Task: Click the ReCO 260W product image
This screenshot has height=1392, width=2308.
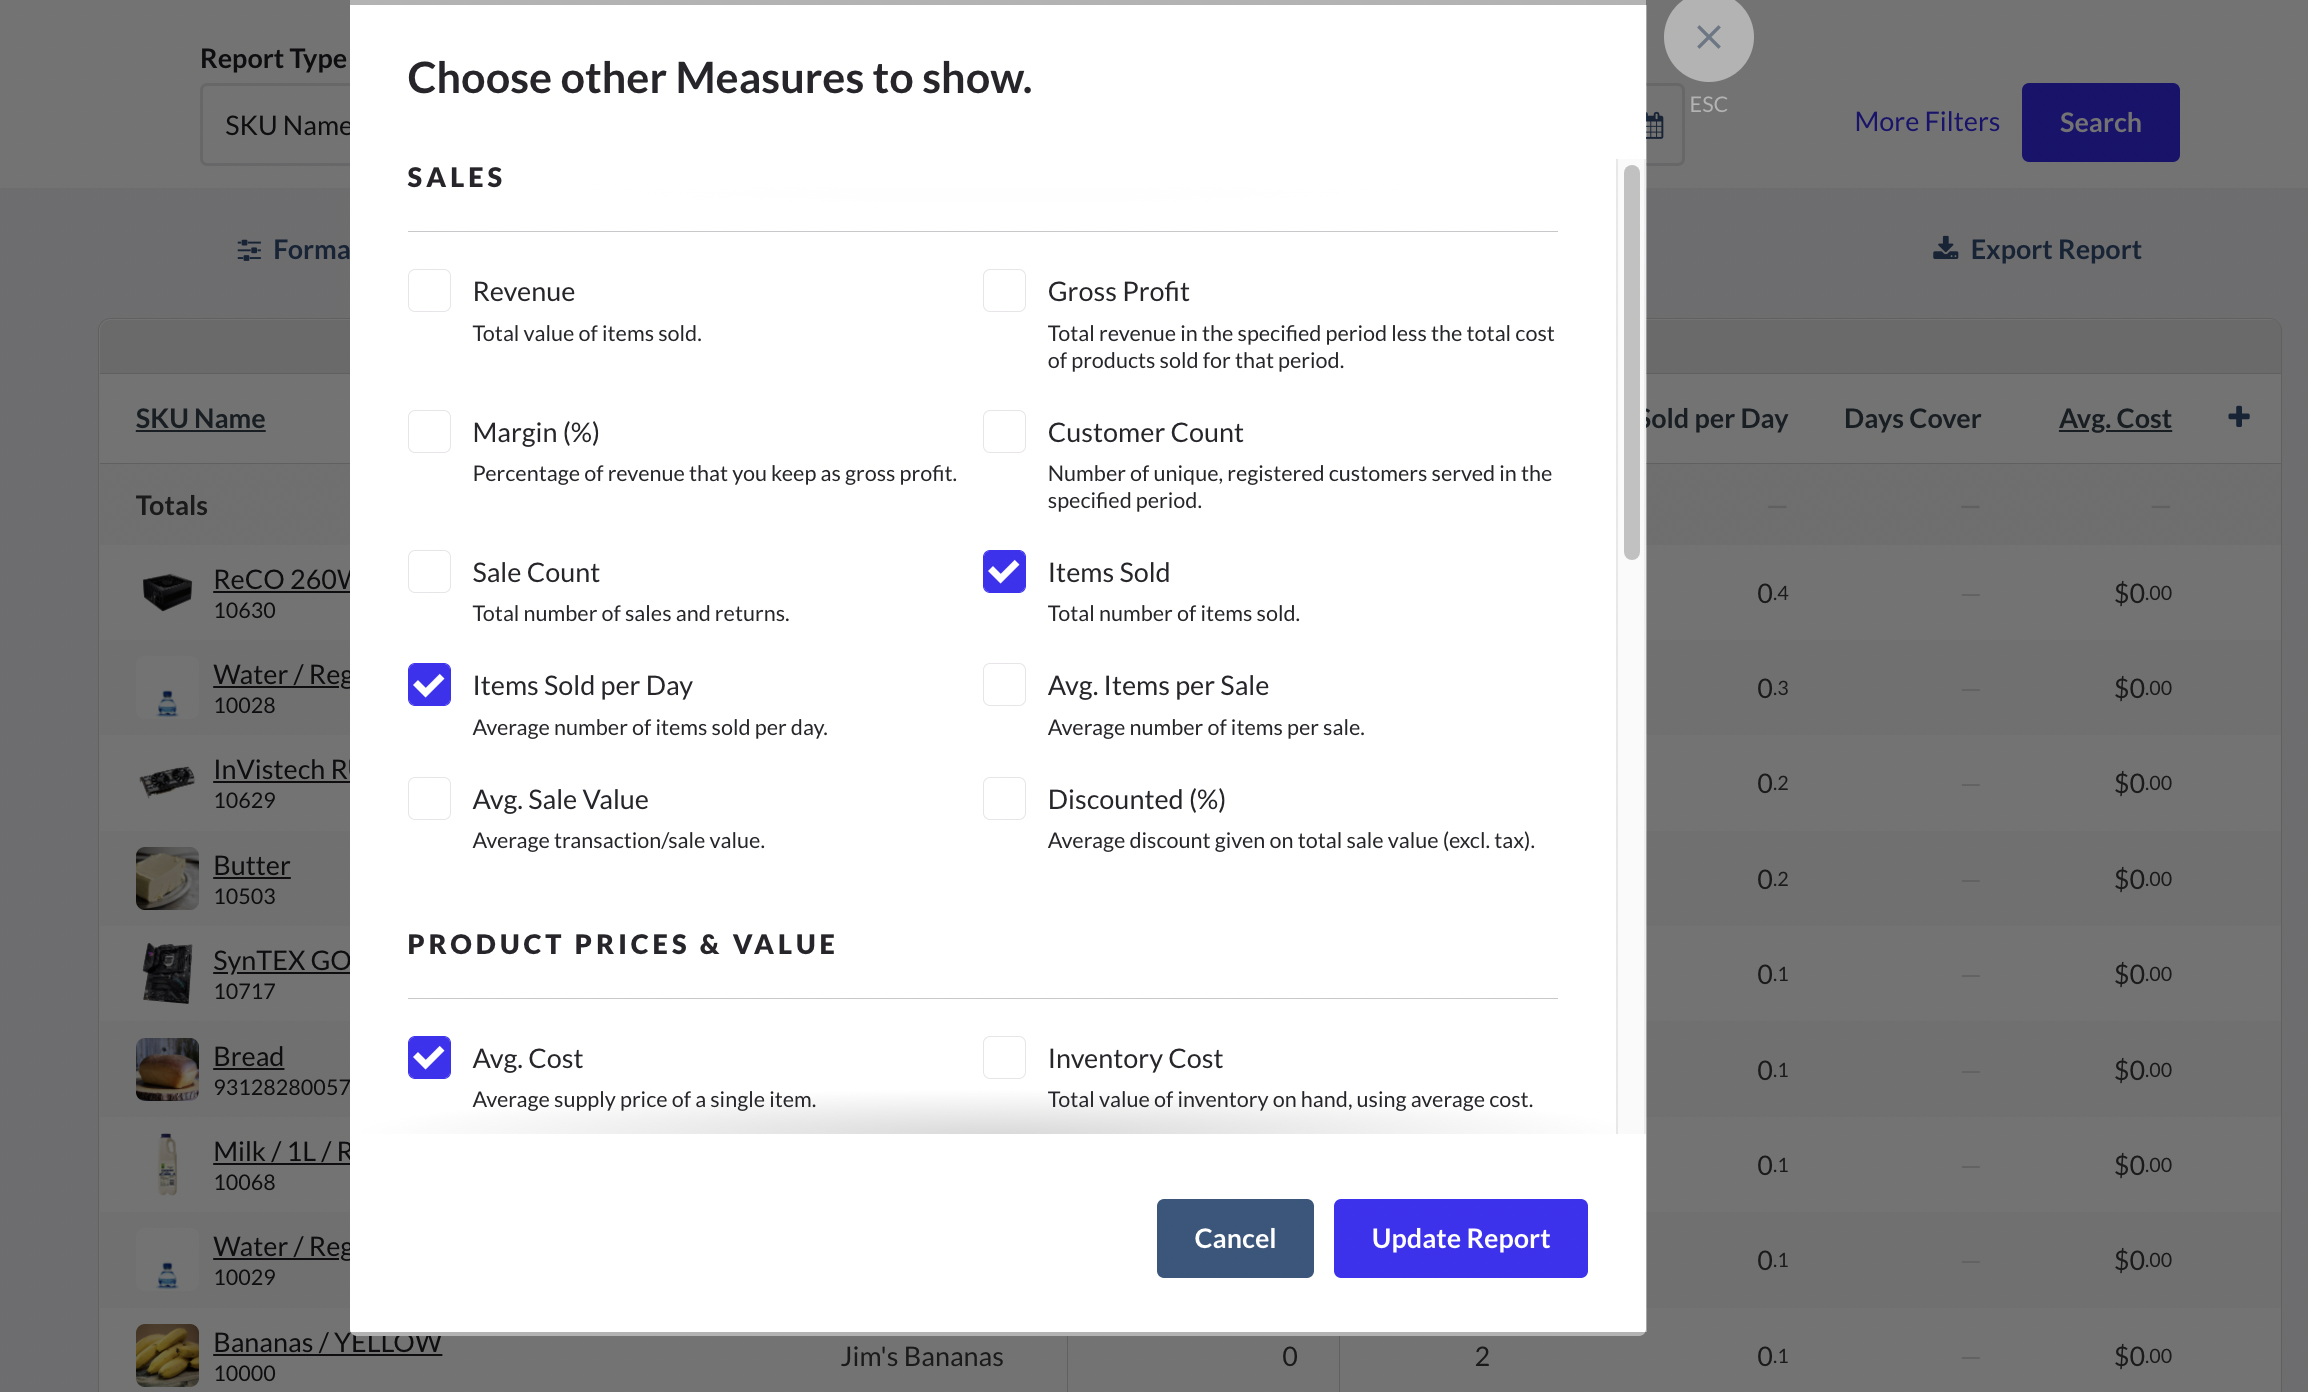Action: [x=167, y=592]
